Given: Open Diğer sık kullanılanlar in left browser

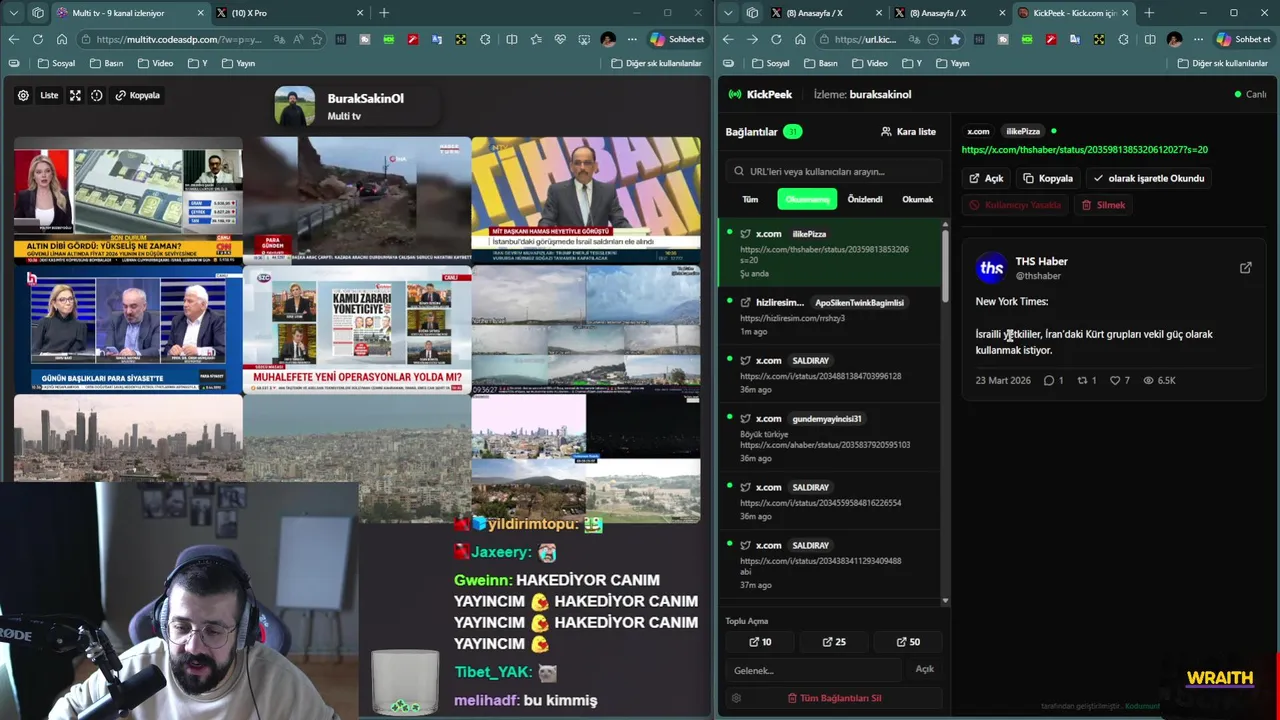Looking at the screenshot, I should pos(656,63).
